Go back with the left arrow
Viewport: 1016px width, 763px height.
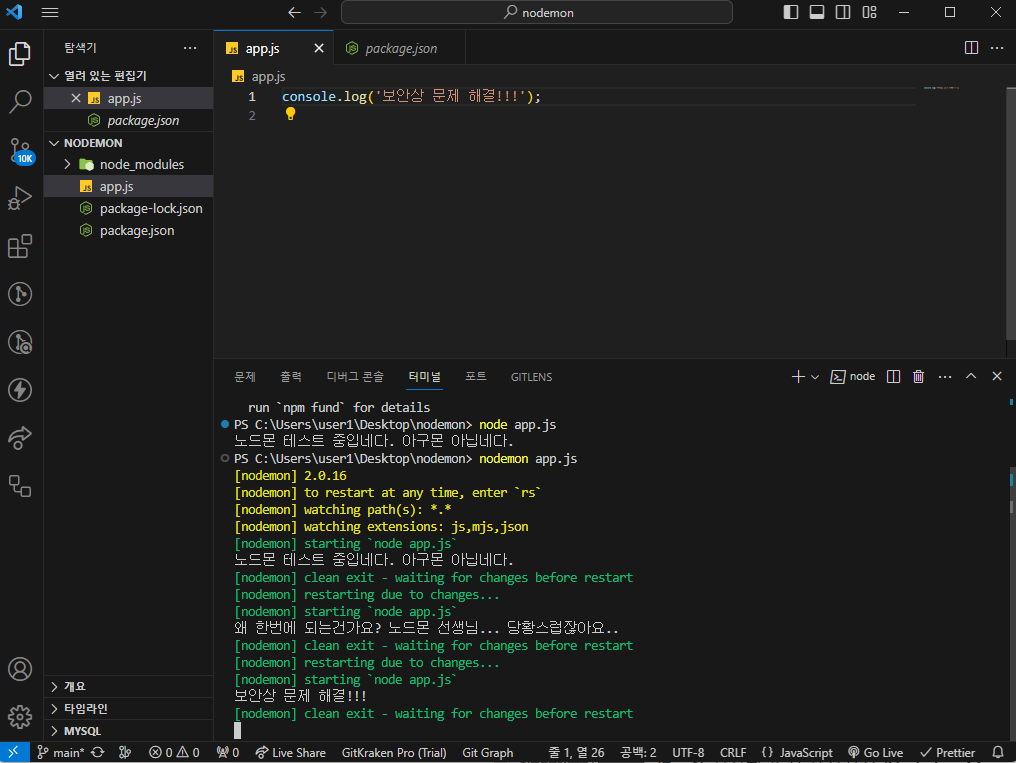pyautogui.click(x=294, y=12)
